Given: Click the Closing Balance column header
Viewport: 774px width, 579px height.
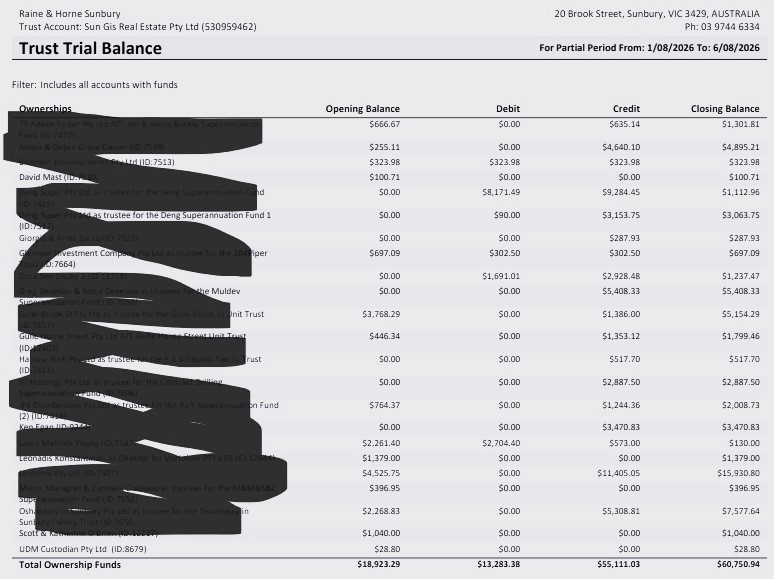Looking at the screenshot, I should pos(725,109).
